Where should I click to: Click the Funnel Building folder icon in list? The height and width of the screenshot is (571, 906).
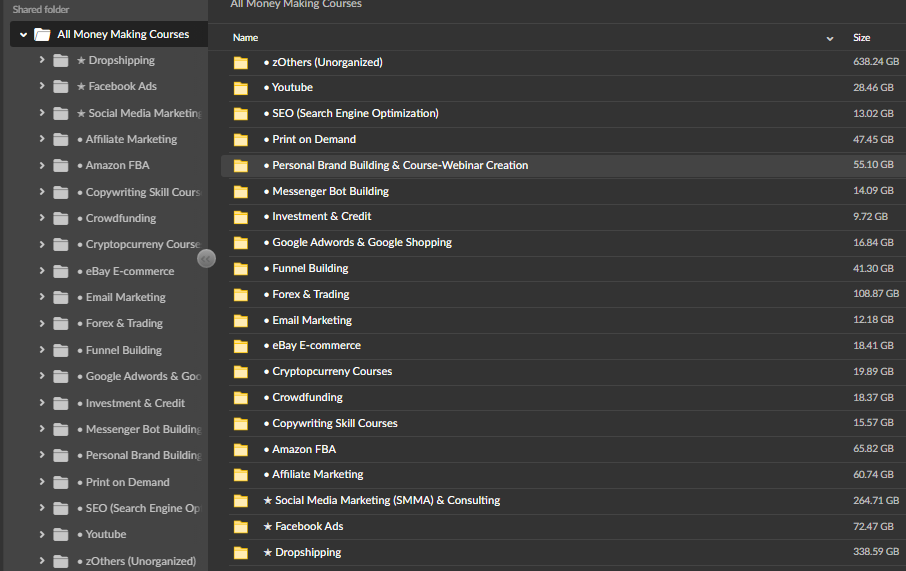click(241, 269)
